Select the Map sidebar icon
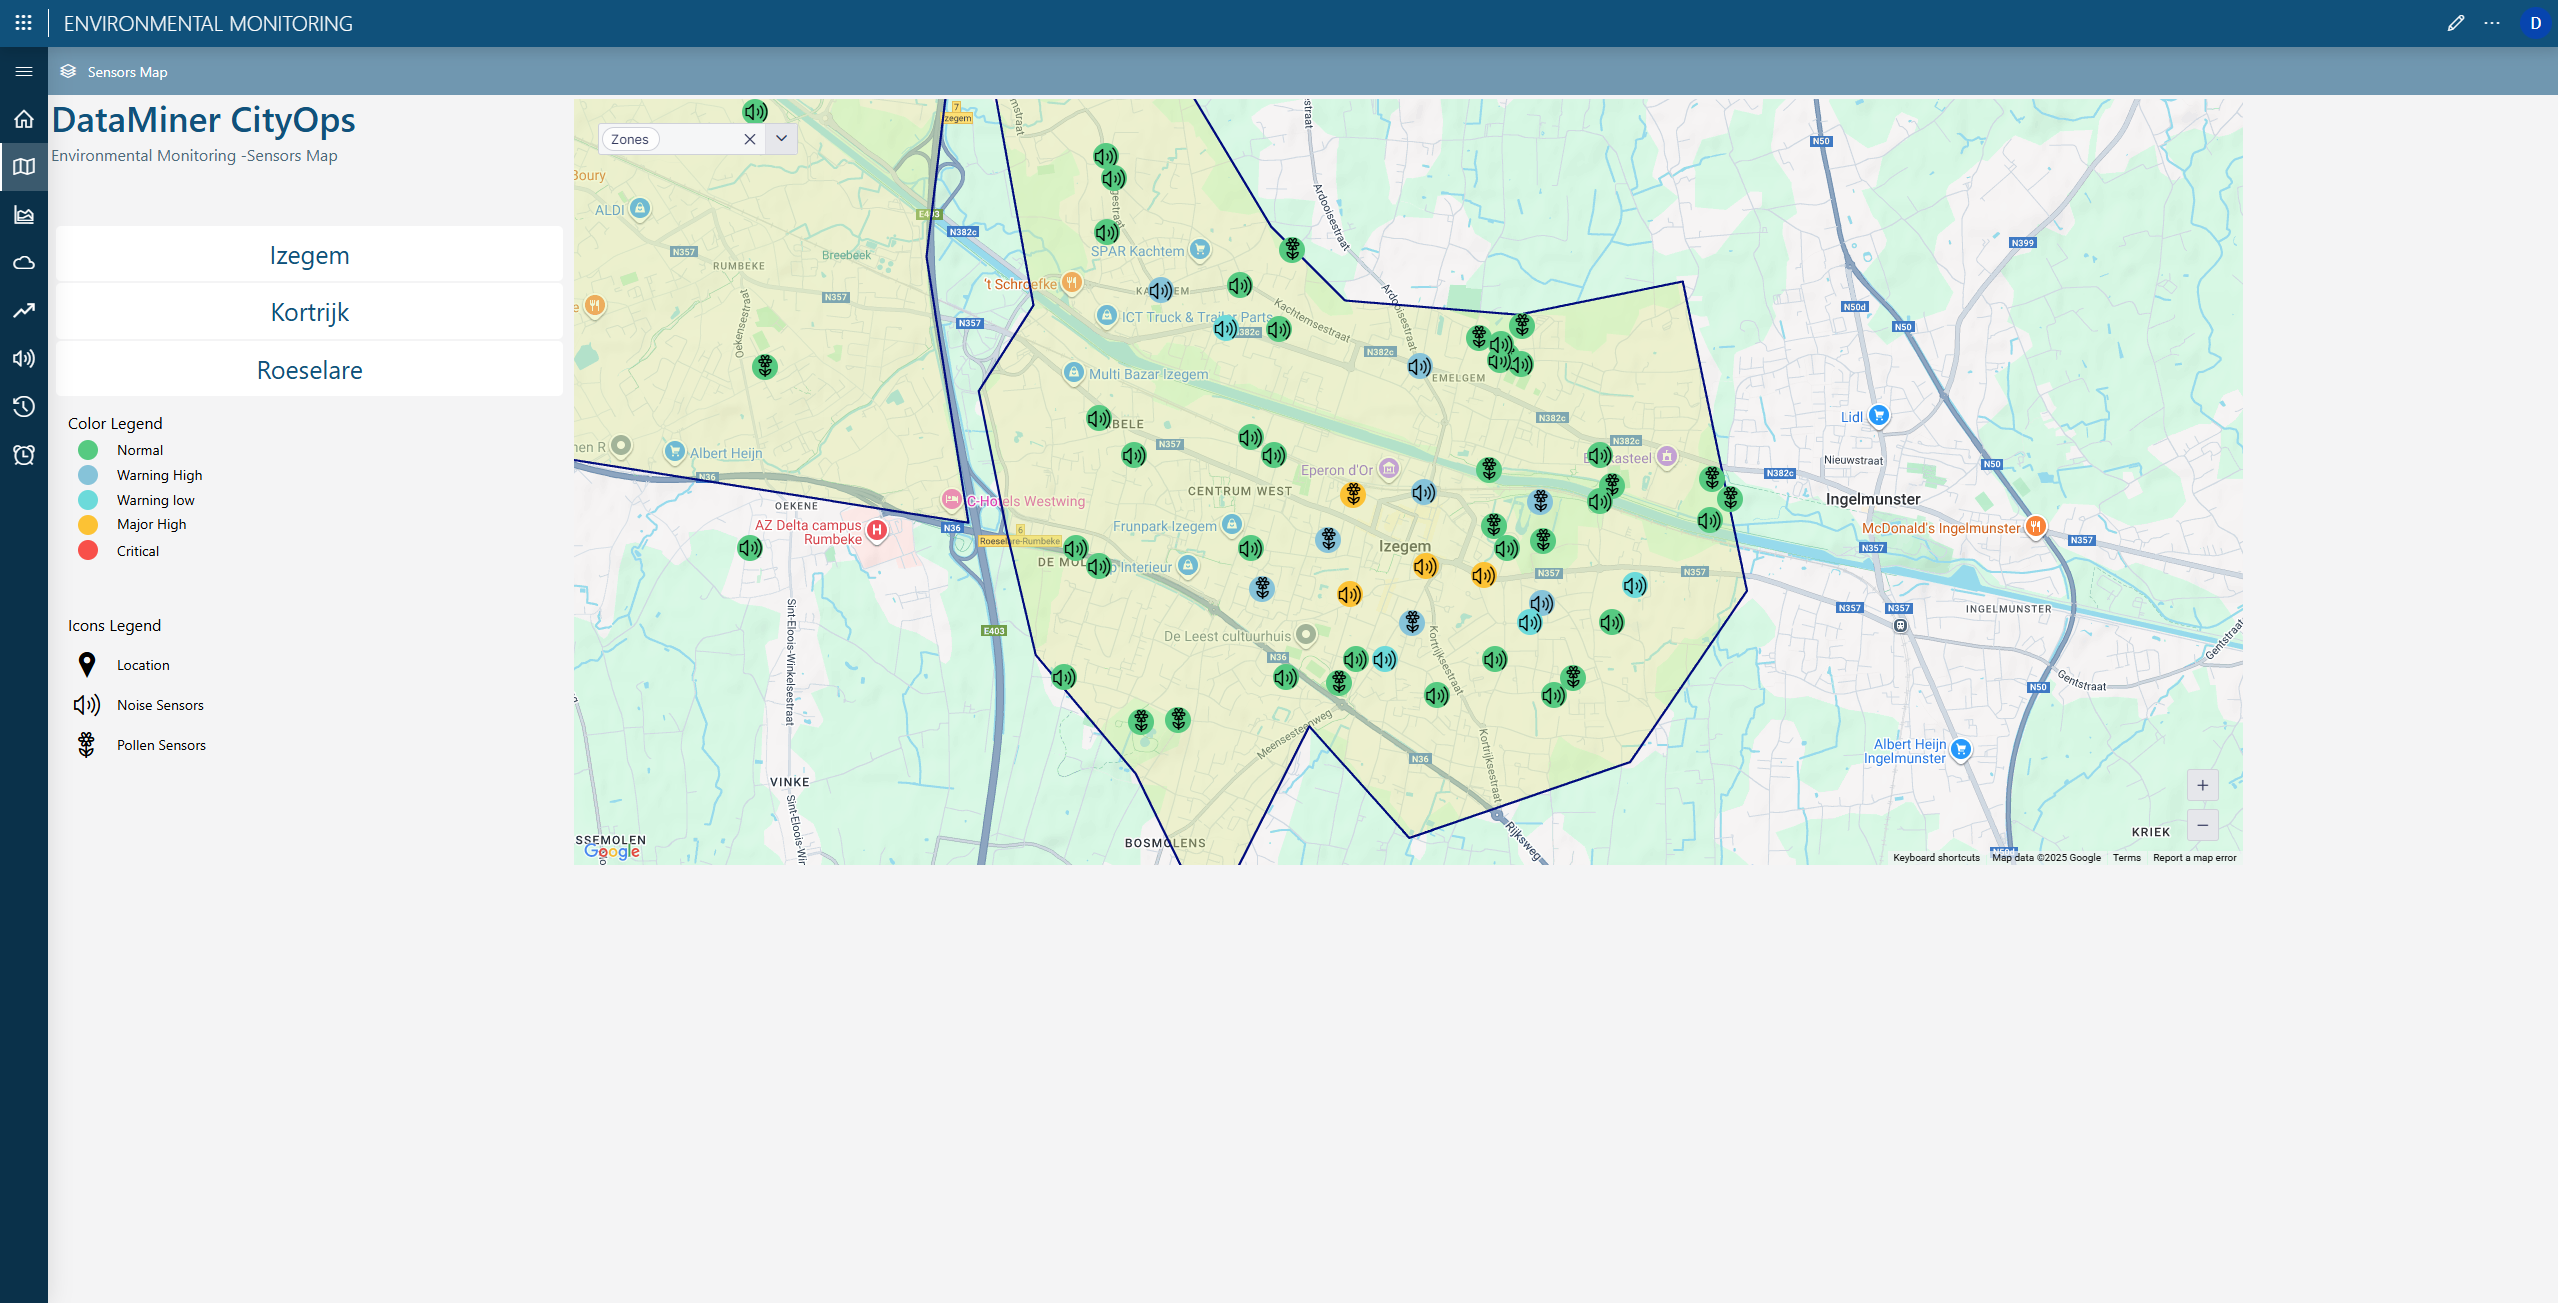This screenshot has height=1303, width=2558. (24, 167)
